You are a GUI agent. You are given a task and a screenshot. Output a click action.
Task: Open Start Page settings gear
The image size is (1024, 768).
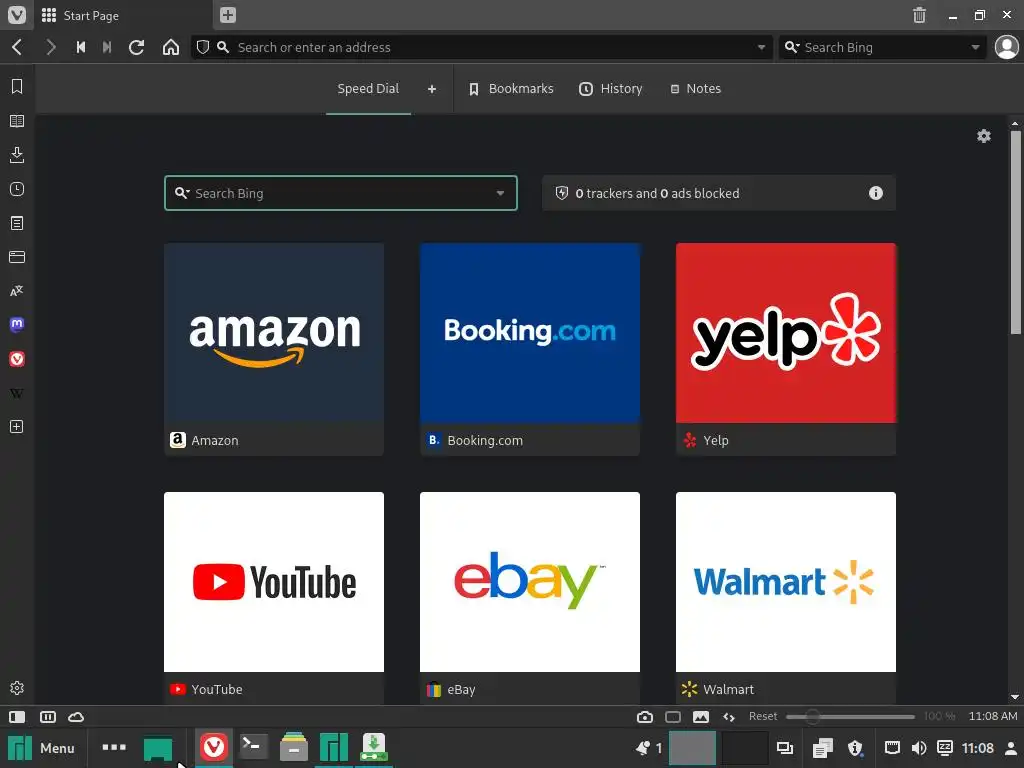984,136
